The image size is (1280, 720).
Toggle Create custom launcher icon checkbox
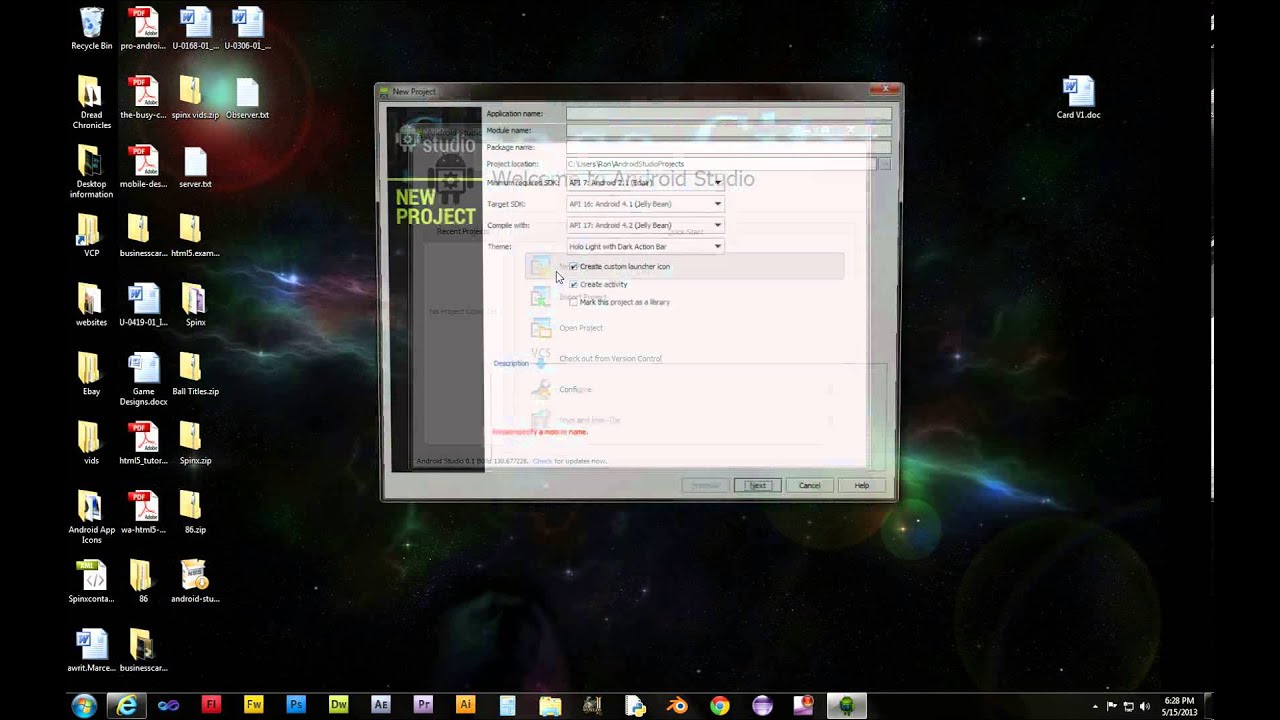click(x=573, y=267)
